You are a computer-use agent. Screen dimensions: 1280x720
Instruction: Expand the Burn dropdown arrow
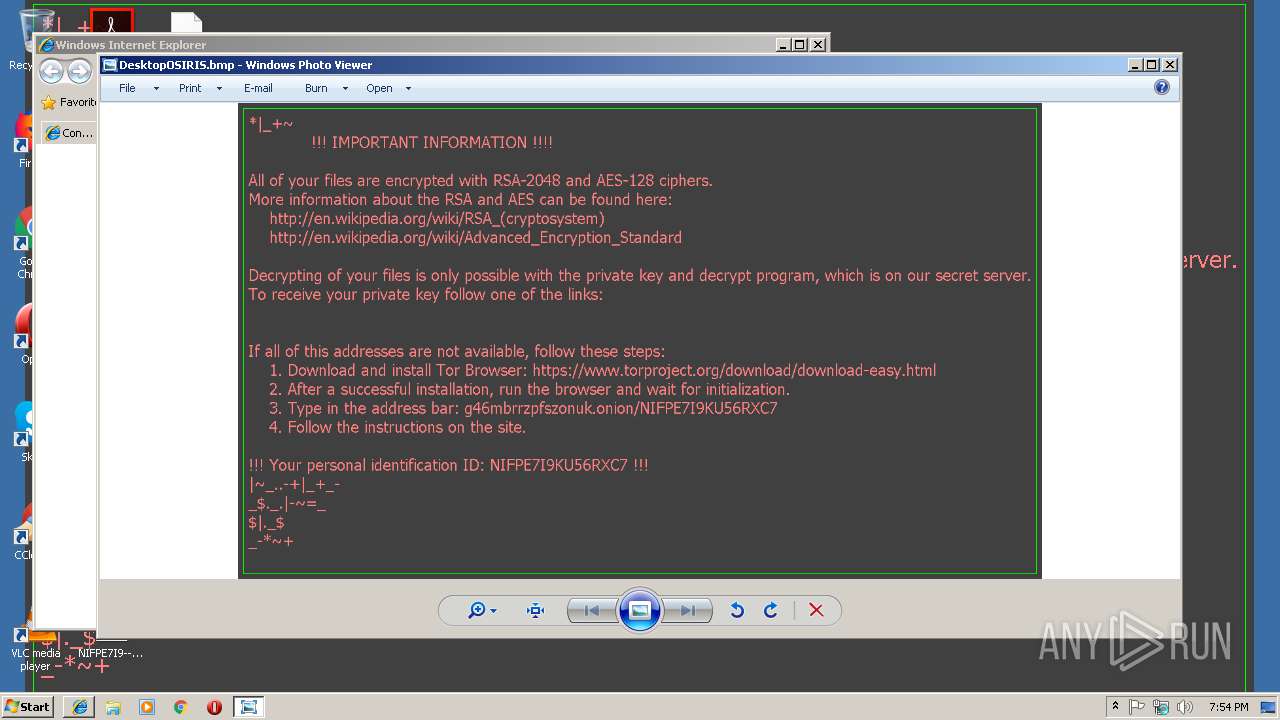[x=345, y=88]
